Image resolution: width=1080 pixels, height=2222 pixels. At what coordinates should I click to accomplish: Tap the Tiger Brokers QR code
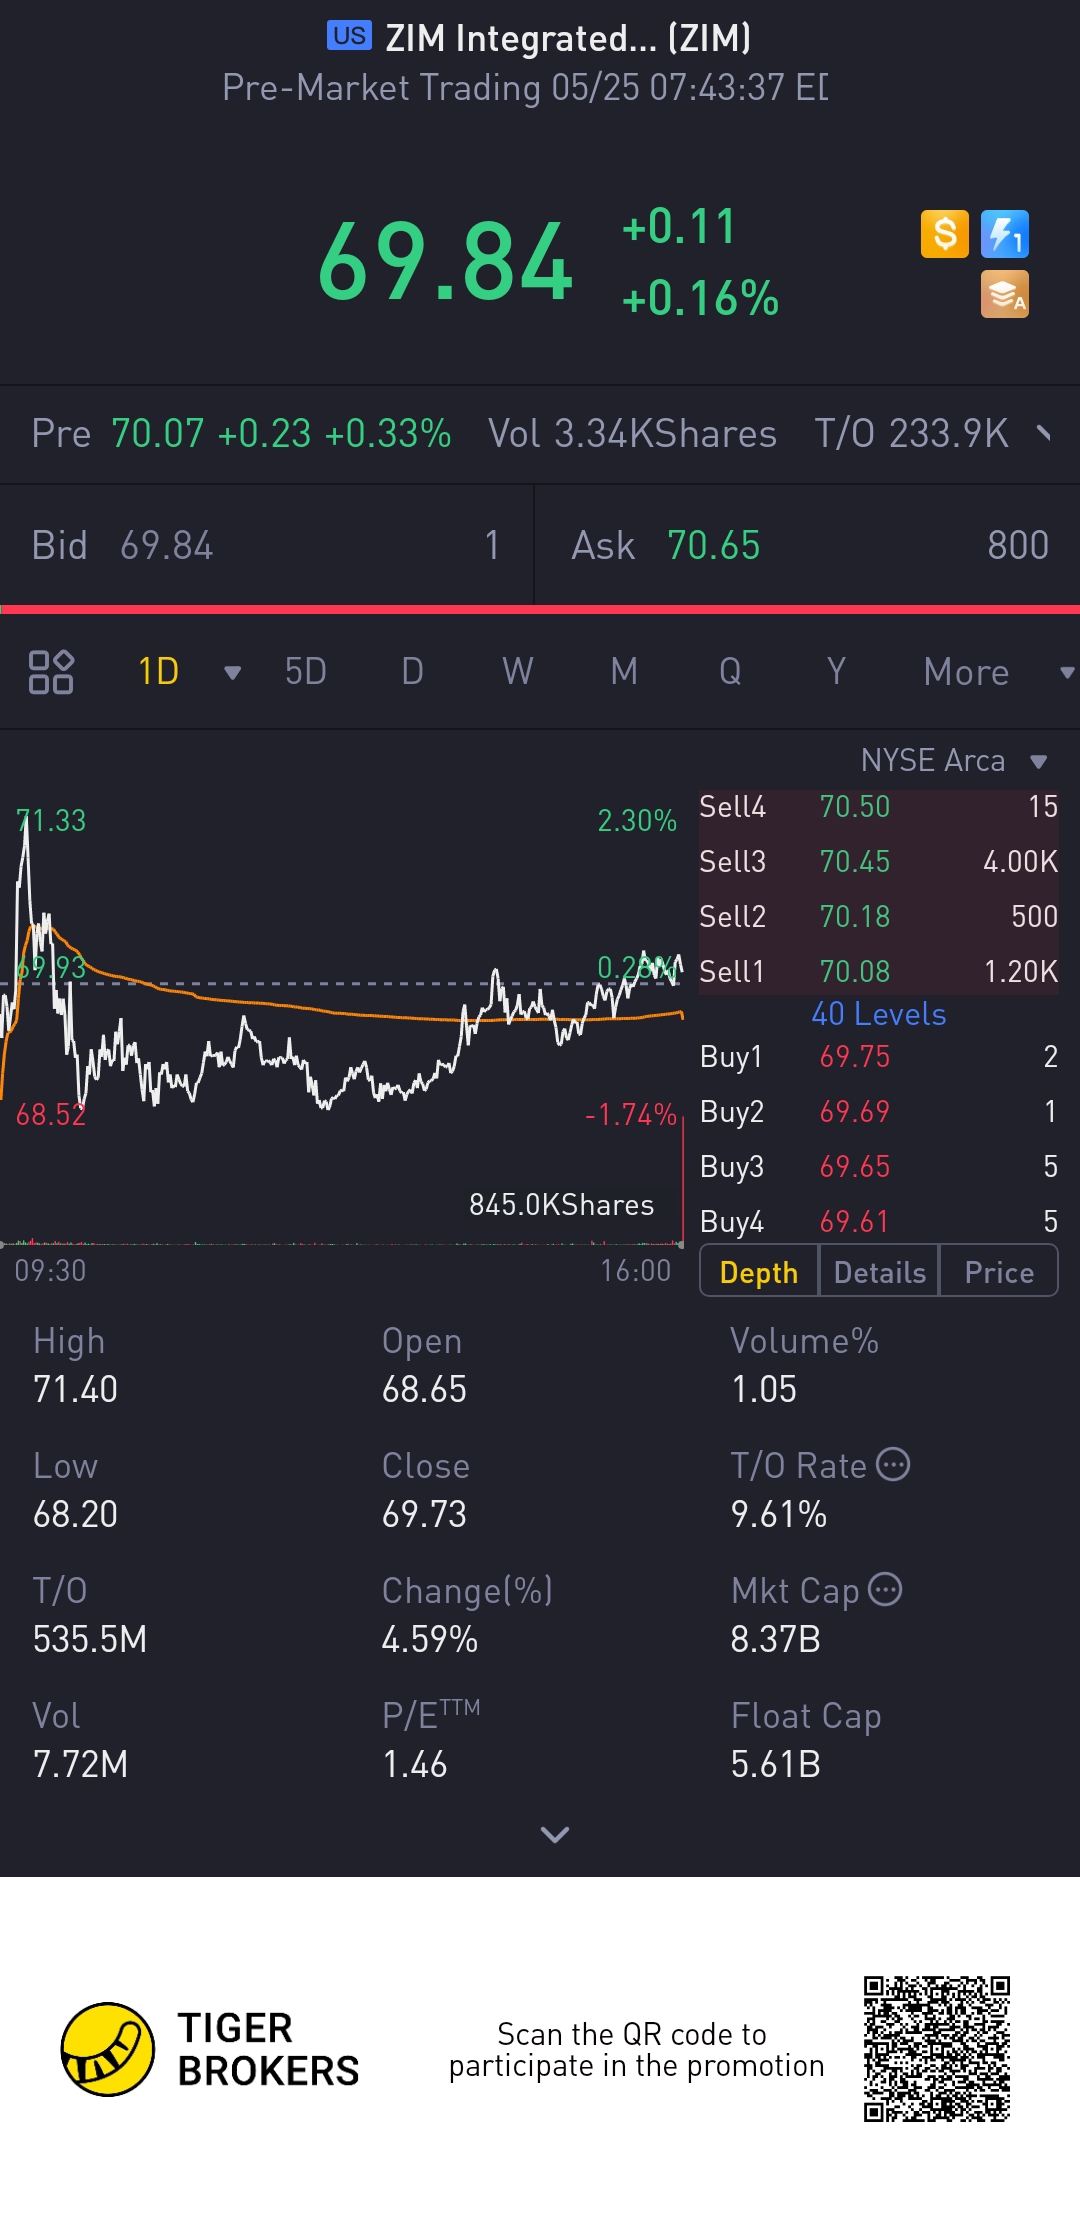pyautogui.click(x=937, y=2049)
